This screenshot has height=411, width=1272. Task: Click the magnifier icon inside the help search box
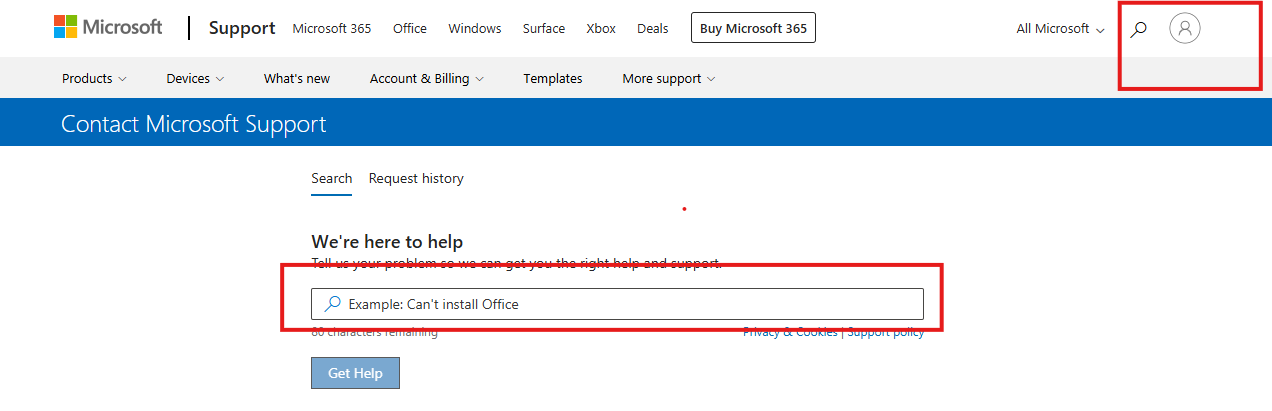[333, 304]
